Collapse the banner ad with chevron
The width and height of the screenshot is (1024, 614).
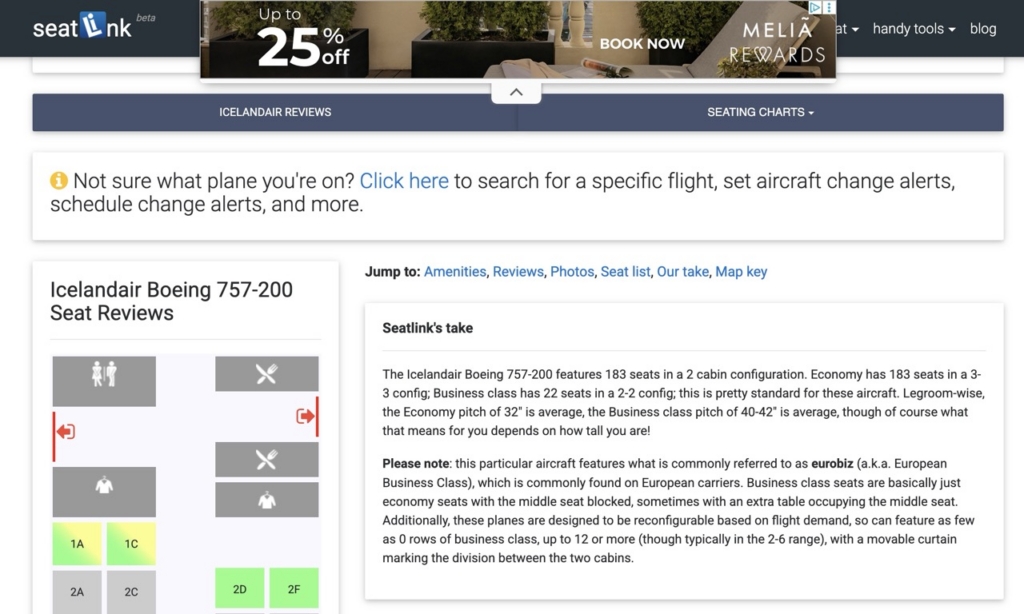[516, 92]
